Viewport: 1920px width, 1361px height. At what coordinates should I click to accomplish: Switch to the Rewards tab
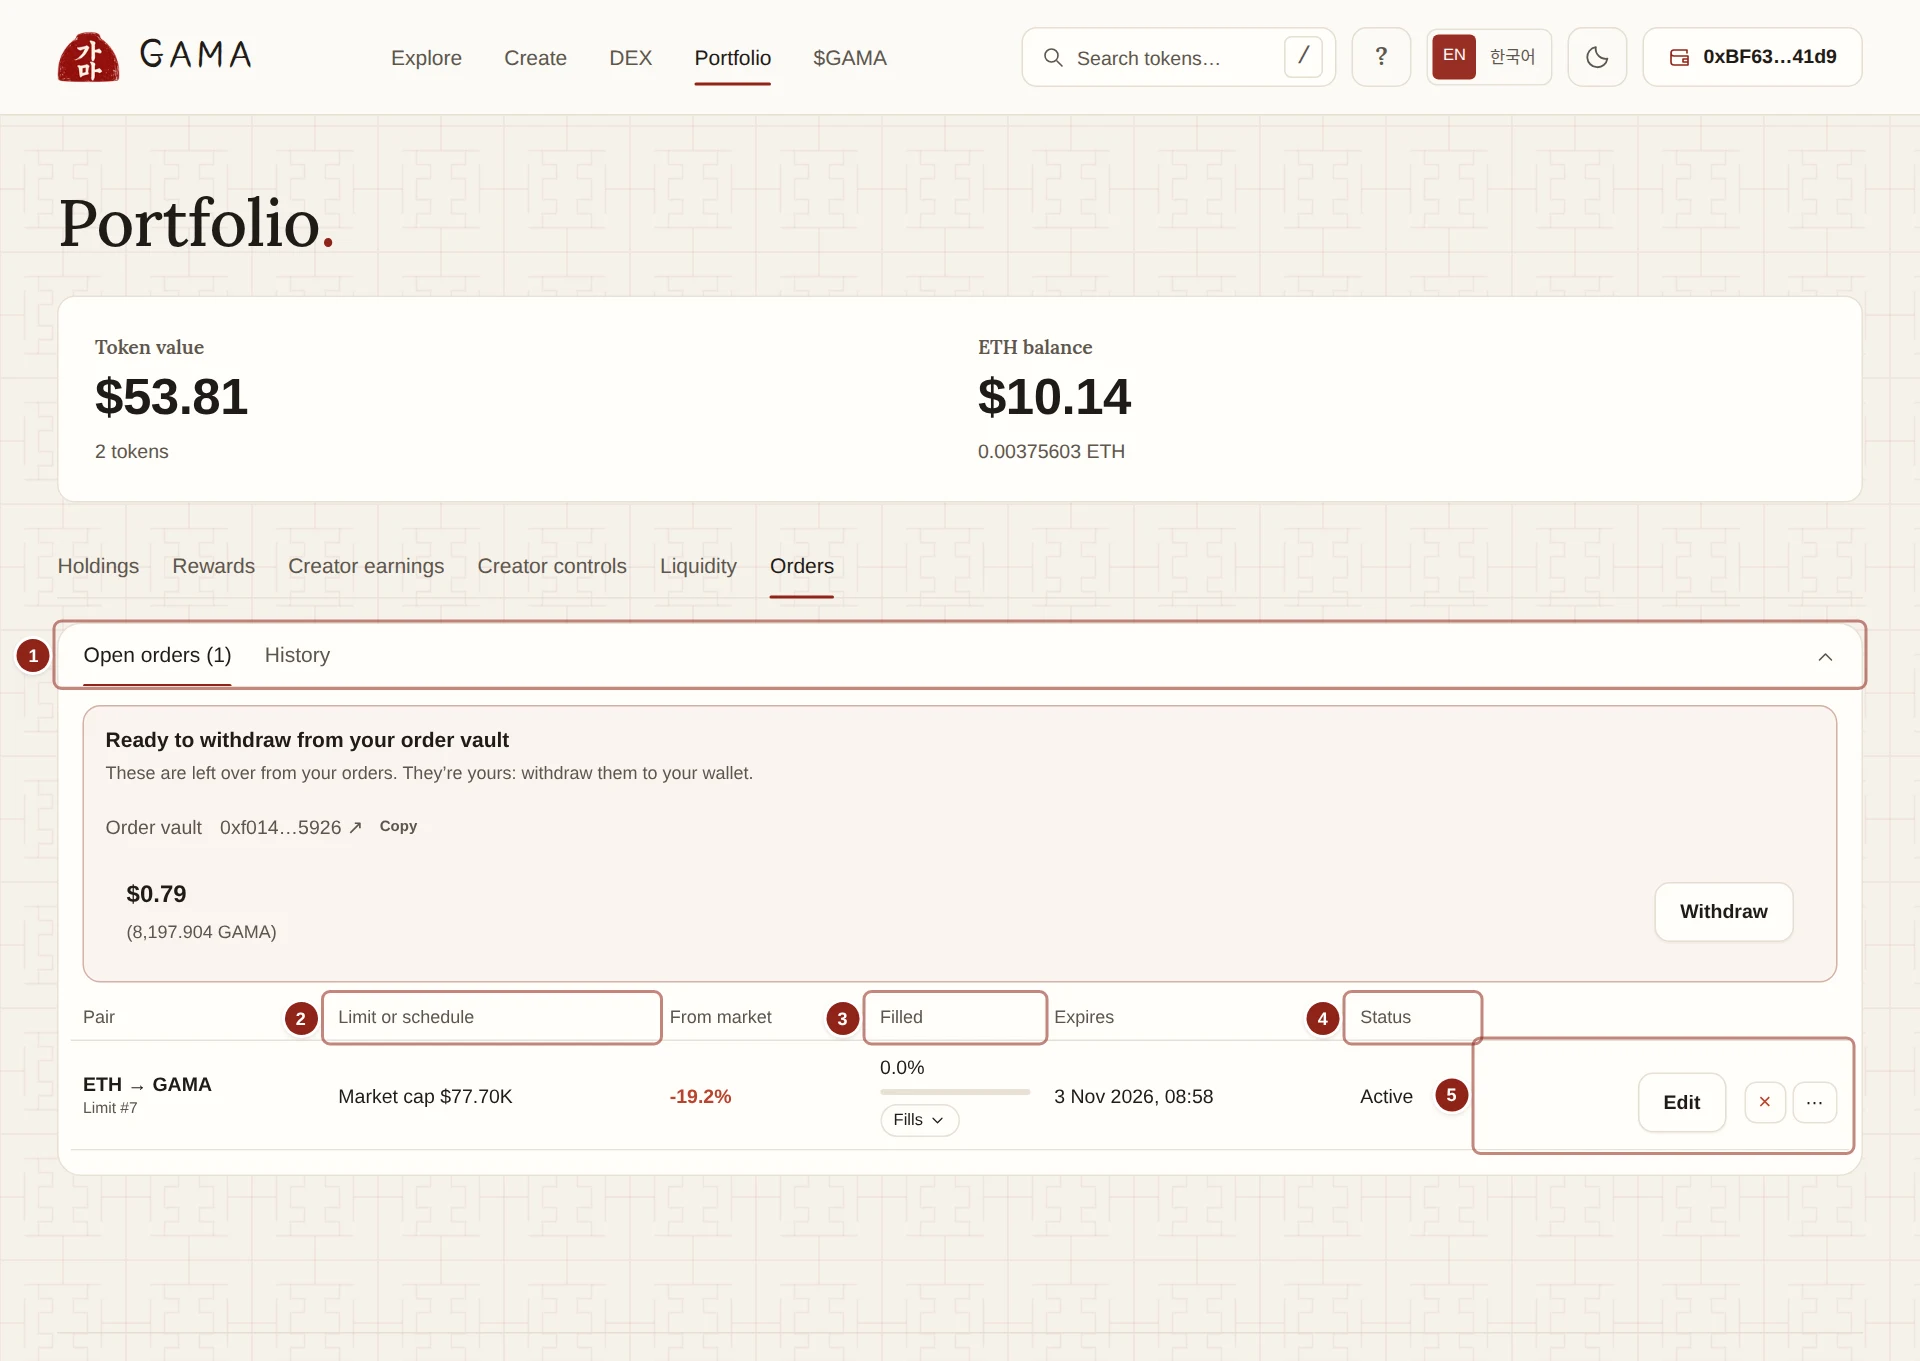(213, 566)
